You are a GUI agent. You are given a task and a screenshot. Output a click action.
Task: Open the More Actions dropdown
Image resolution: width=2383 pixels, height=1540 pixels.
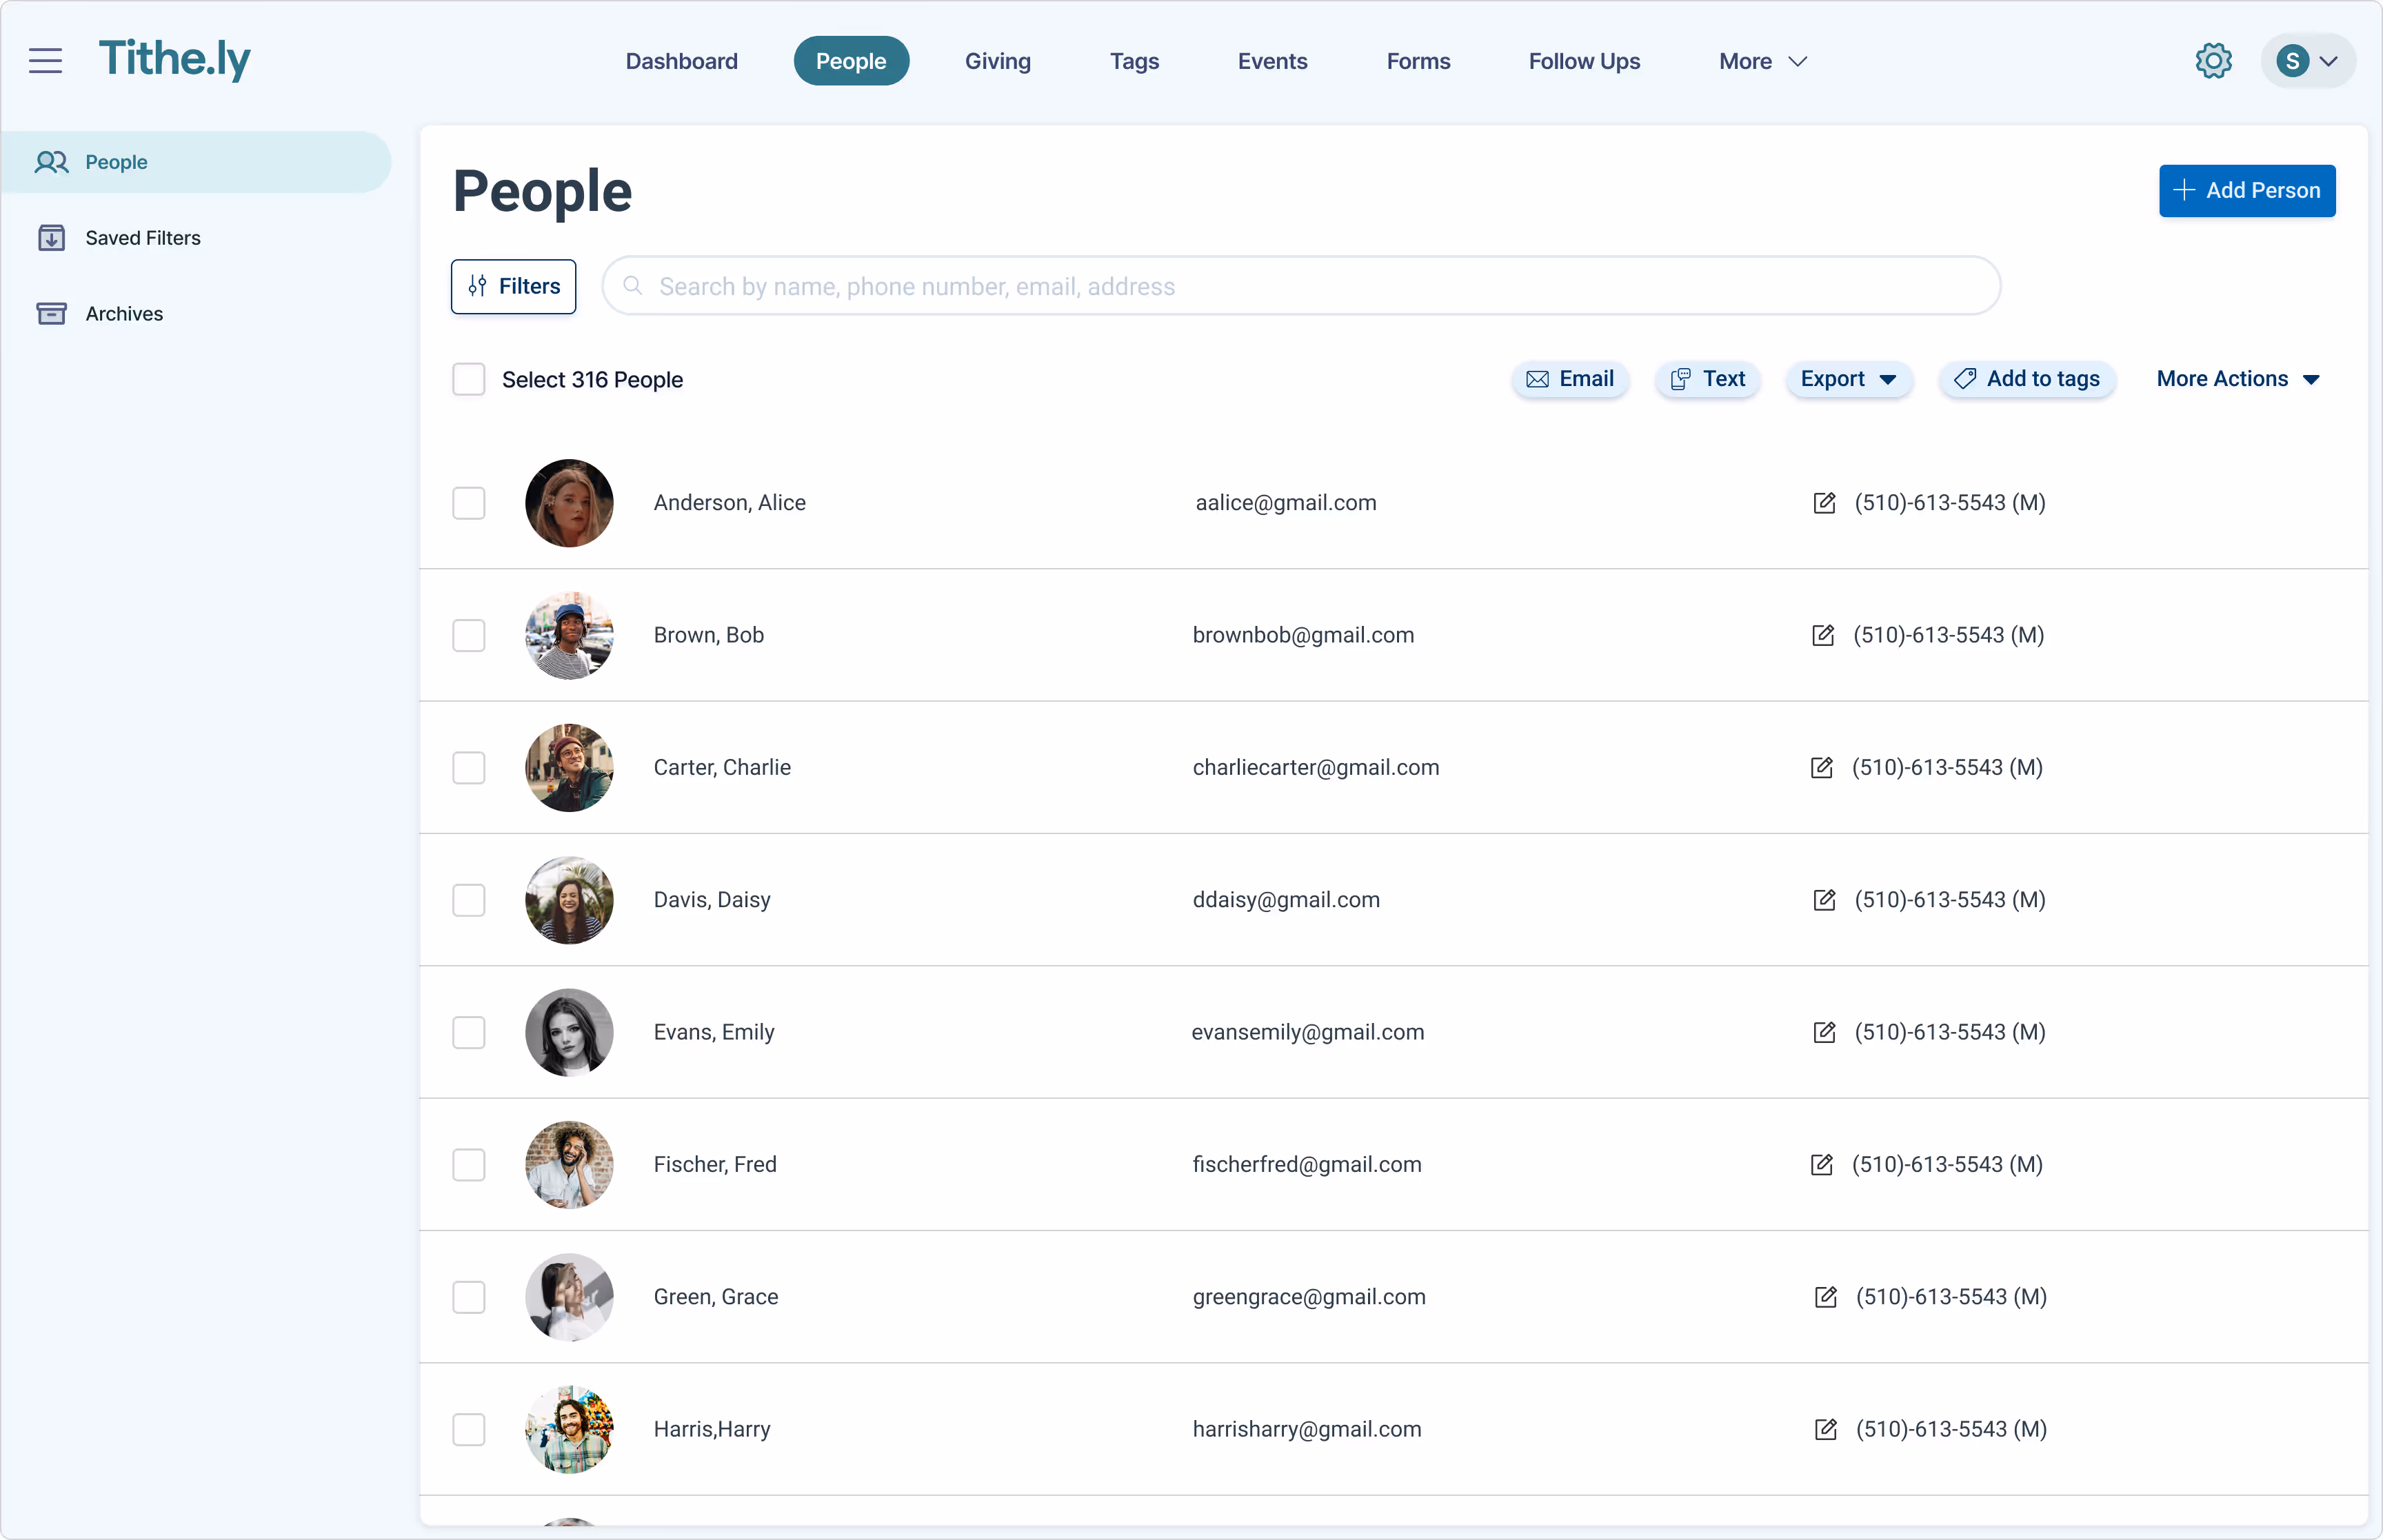pos(2237,379)
